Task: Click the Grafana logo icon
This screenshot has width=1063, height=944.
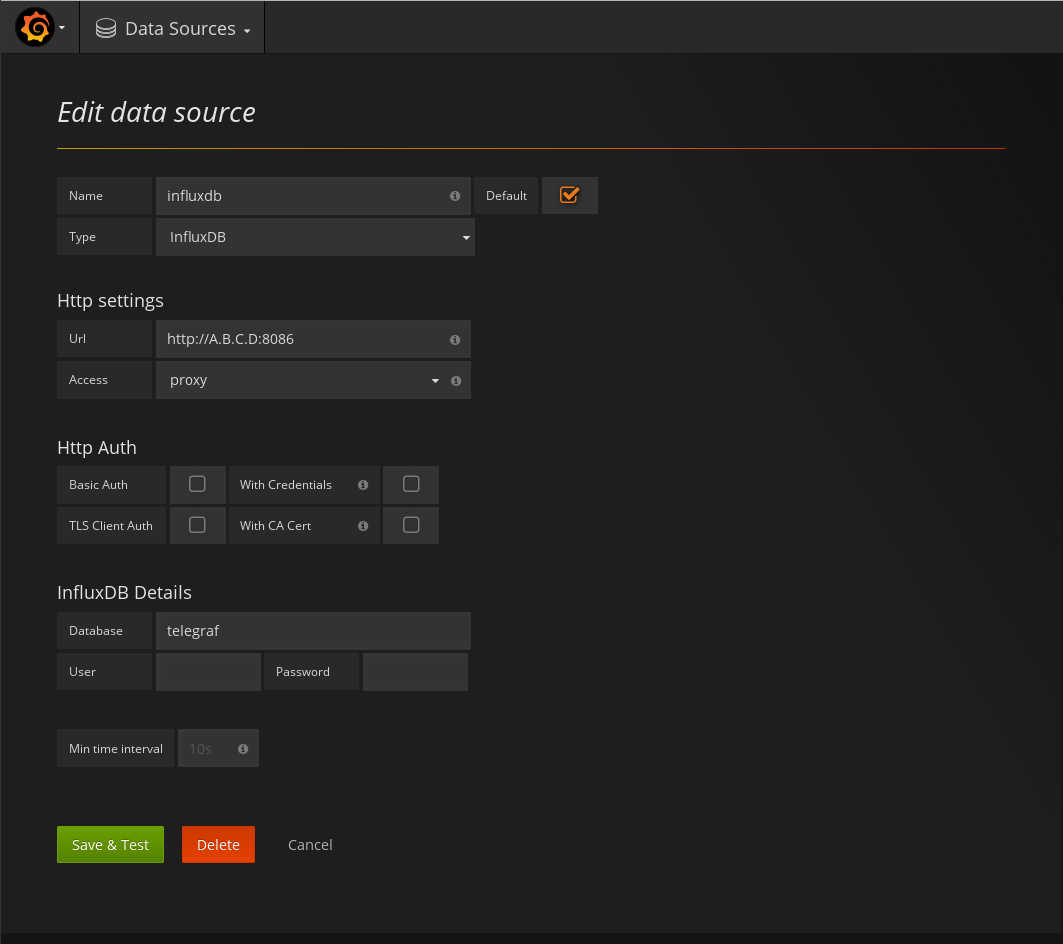Action: pos(34,28)
